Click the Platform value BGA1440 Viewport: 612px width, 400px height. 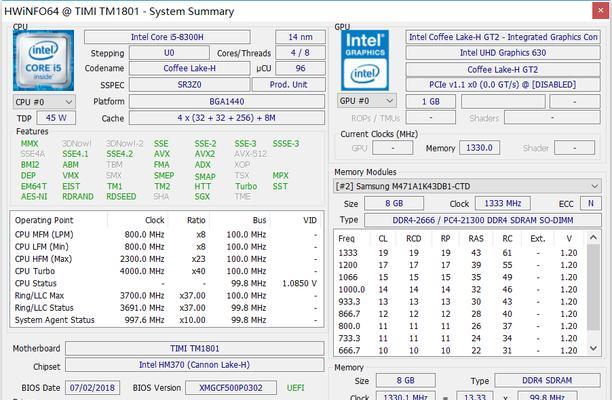click(x=227, y=101)
